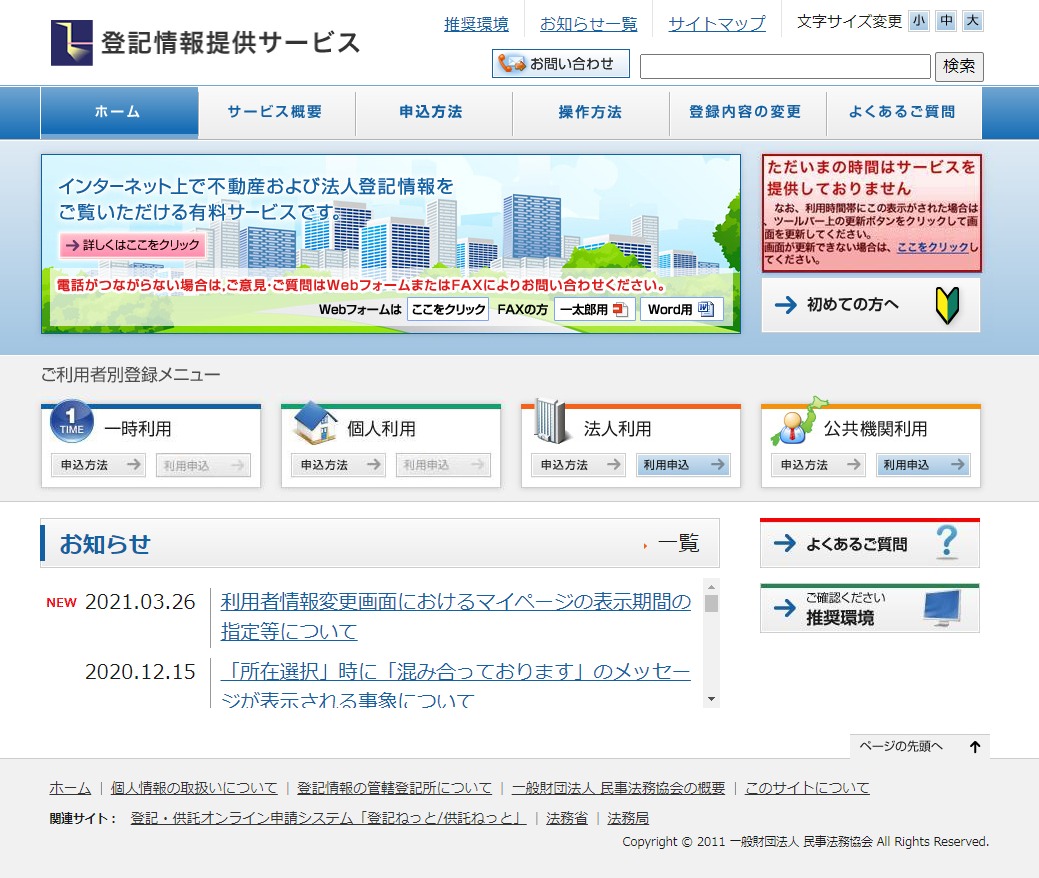
Task: Click the 個人利用 house icon
Action: 314,424
